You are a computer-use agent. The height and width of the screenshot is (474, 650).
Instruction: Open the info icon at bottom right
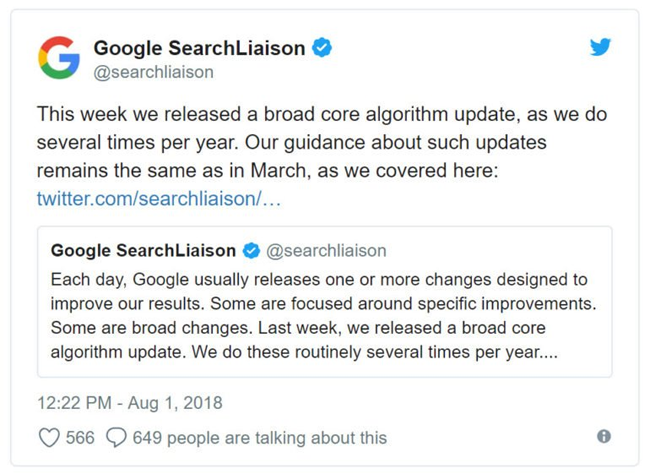[604, 436]
